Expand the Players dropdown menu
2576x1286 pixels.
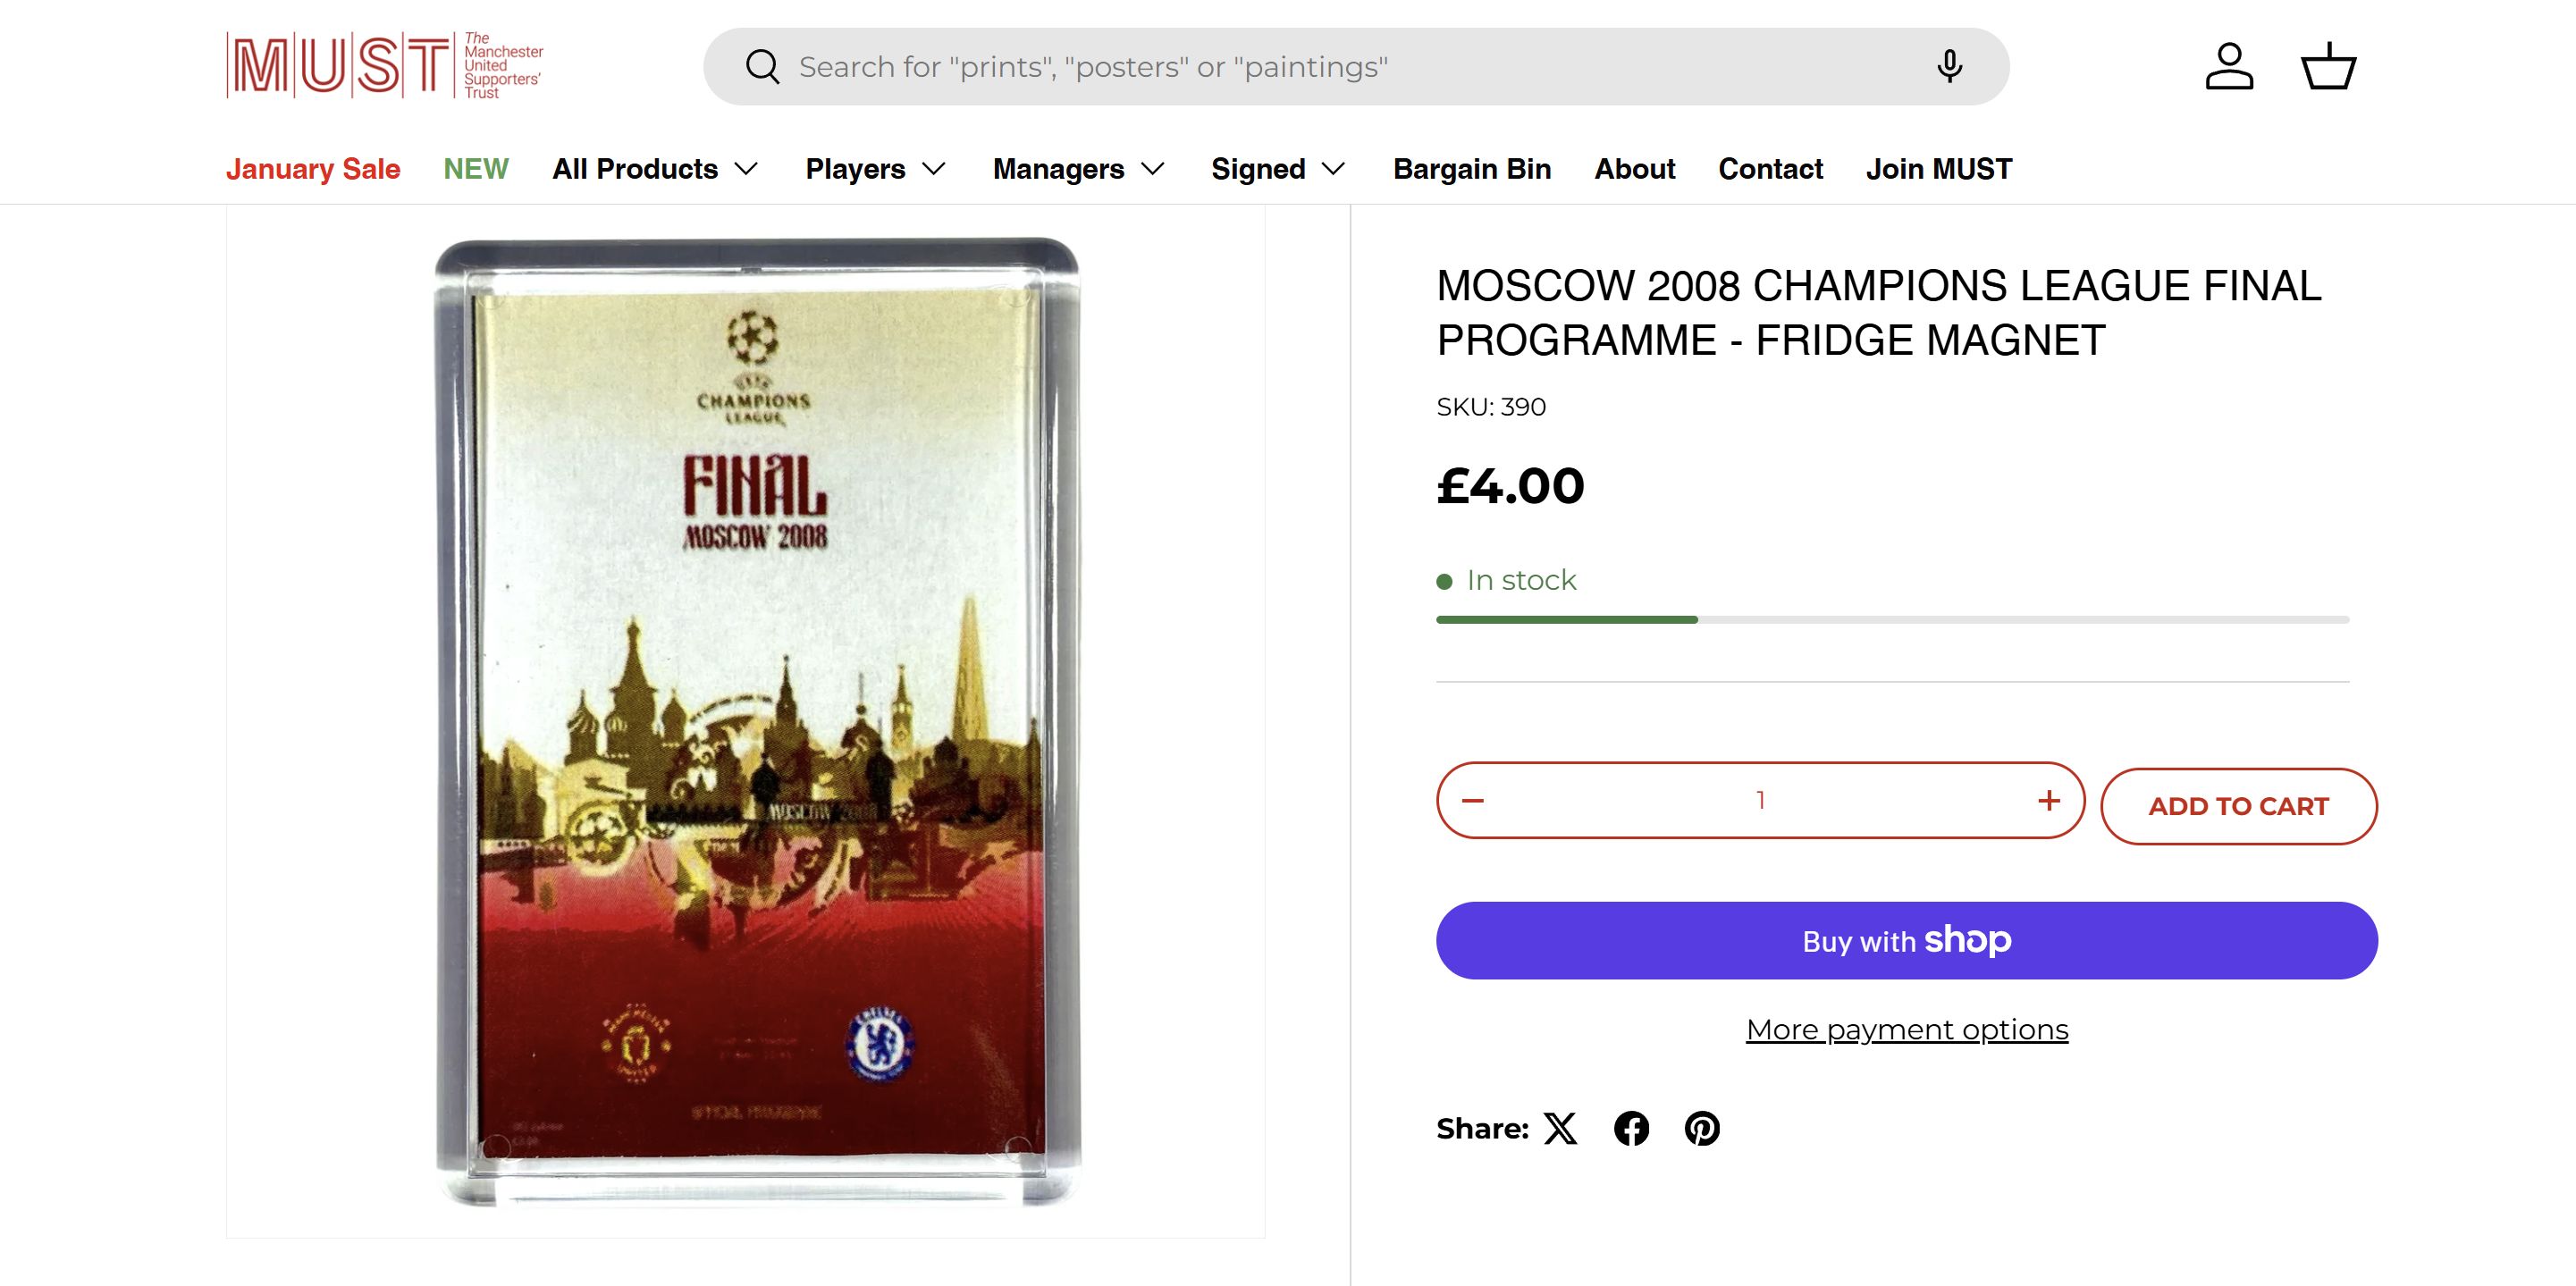(x=875, y=169)
